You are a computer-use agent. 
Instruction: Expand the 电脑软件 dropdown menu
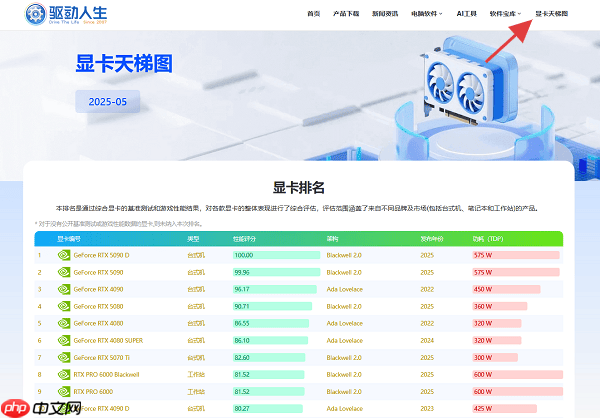[427, 14]
